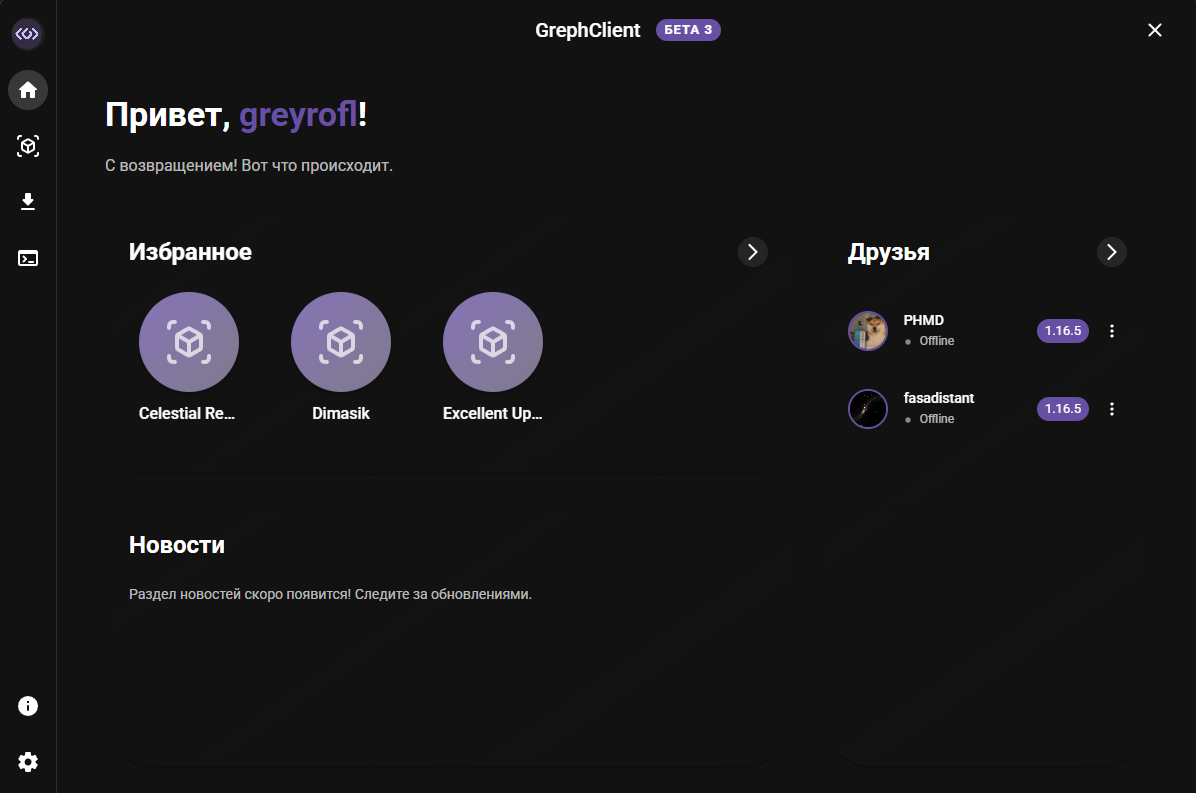
Task: Open the options menu for friend fasadistant
Action: coord(1112,409)
